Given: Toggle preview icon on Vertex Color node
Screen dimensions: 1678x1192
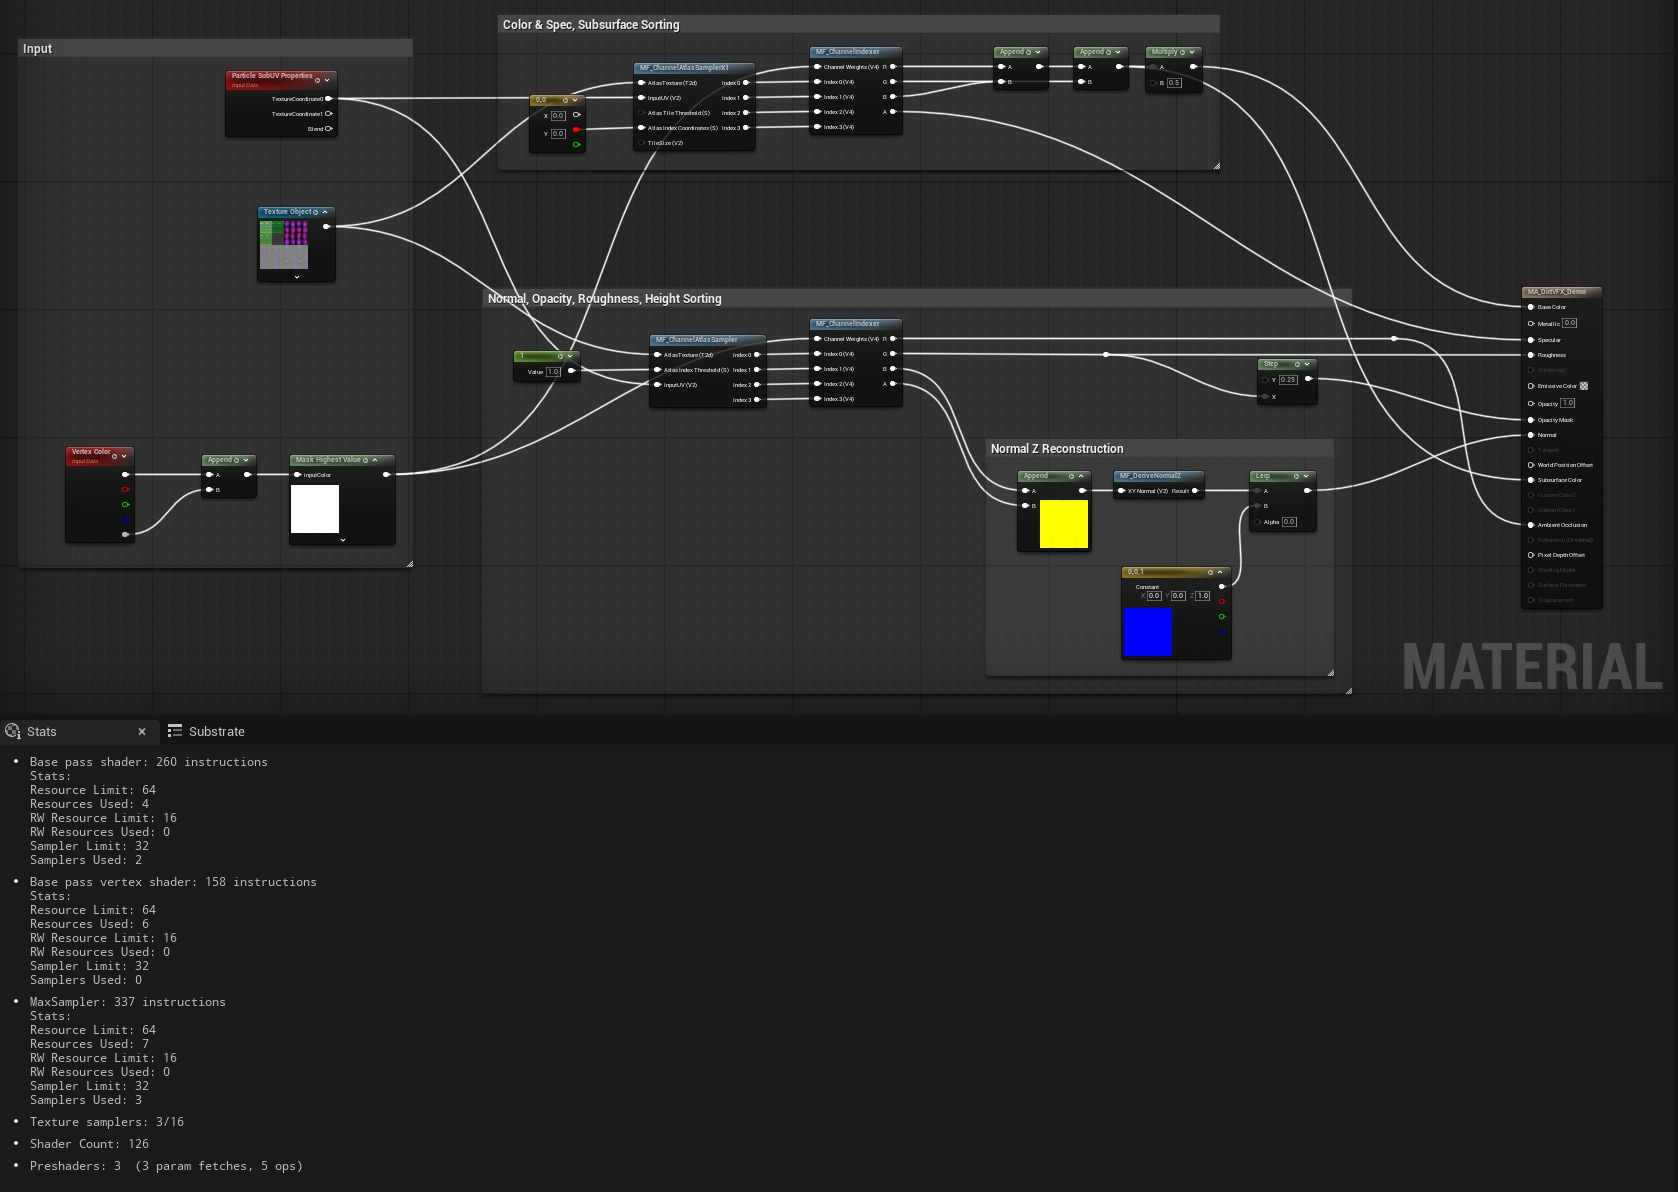Looking at the screenshot, I should pos(114,456).
